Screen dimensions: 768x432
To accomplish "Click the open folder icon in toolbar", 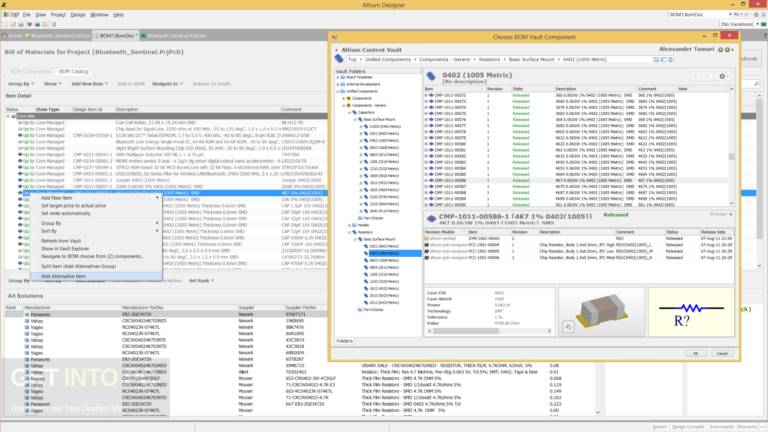I will 14,24.
